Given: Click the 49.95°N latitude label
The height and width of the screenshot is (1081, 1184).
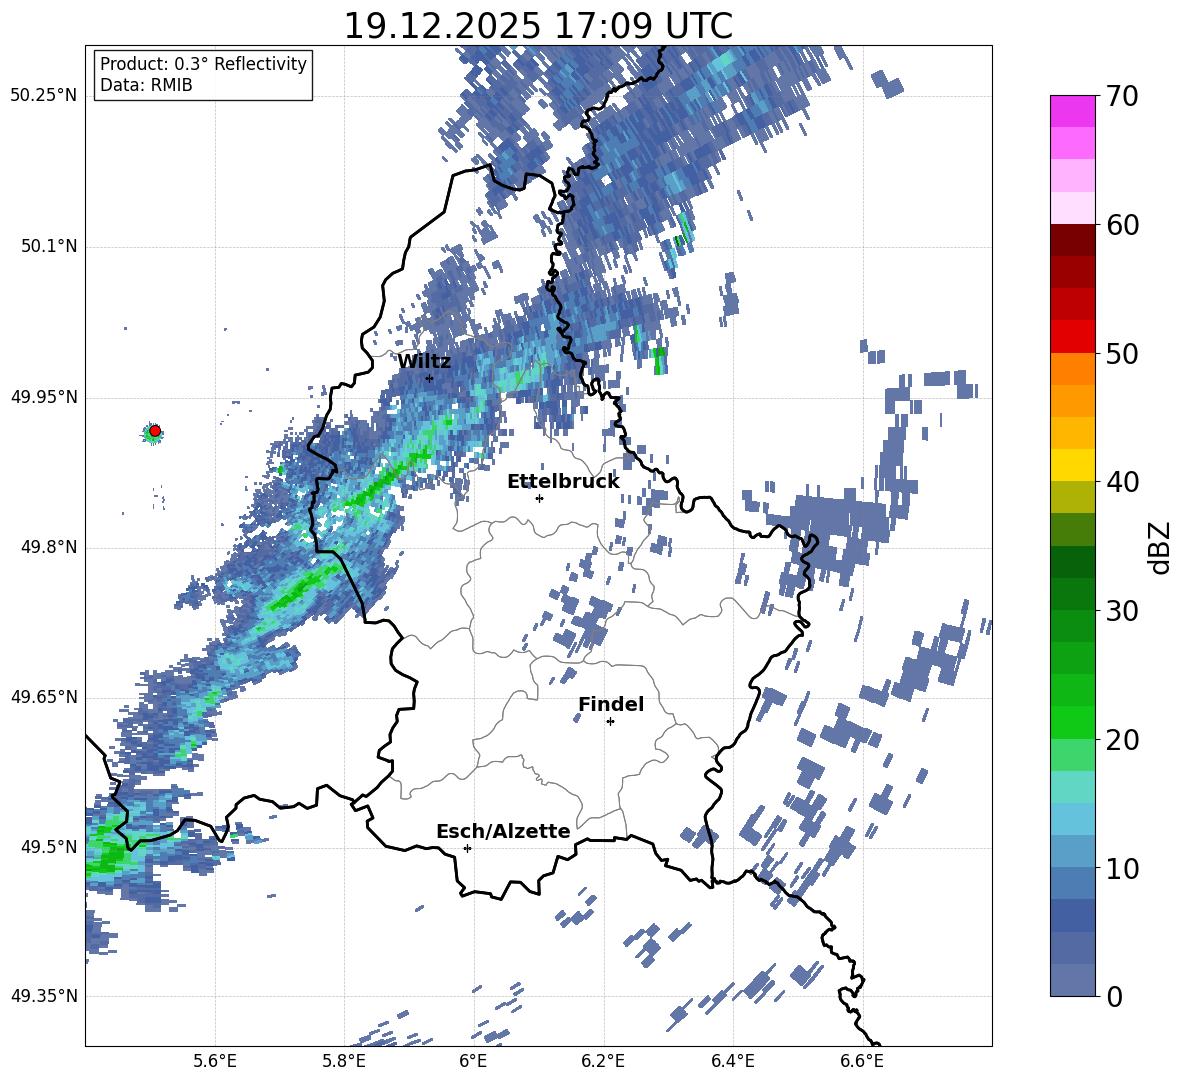Looking at the screenshot, I should tap(44, 397).
